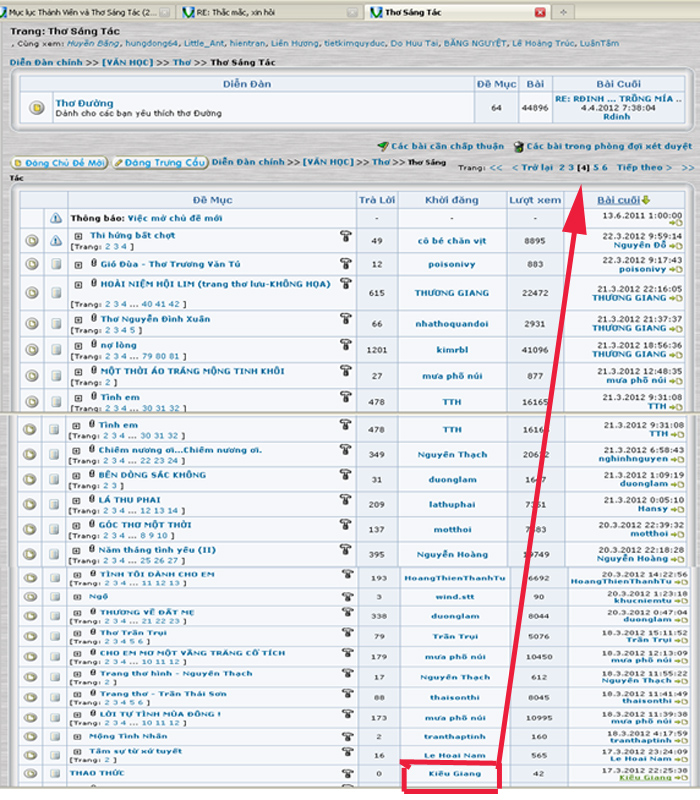Click the status icon in 'nợ lòng' row
This screenshot has width=700, height=800.
click(x=32, y=349)
